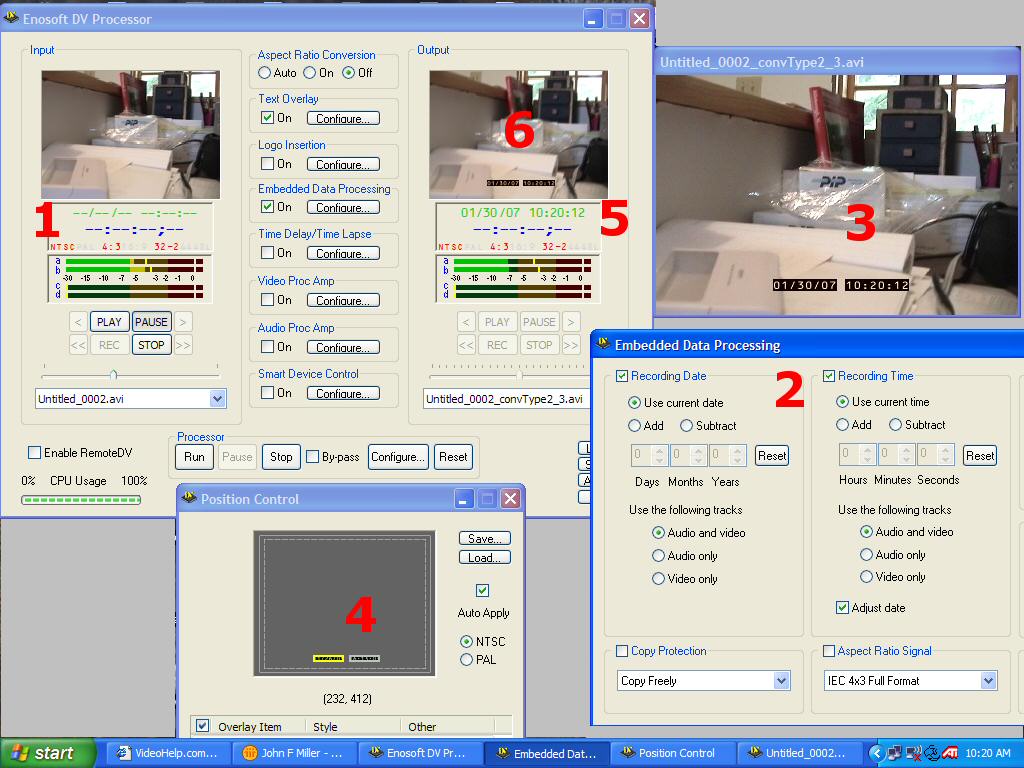1024x768 pixels.
Task: Toggle Processor By-pass checkbox
Action: click(x=312, y=456)
